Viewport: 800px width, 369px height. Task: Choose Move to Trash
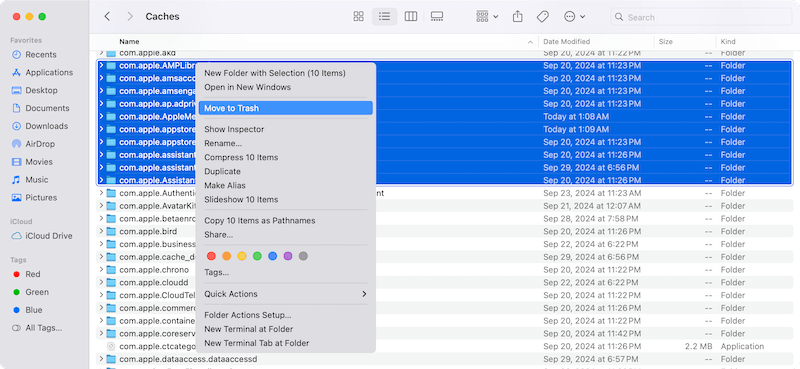point(286,108)
